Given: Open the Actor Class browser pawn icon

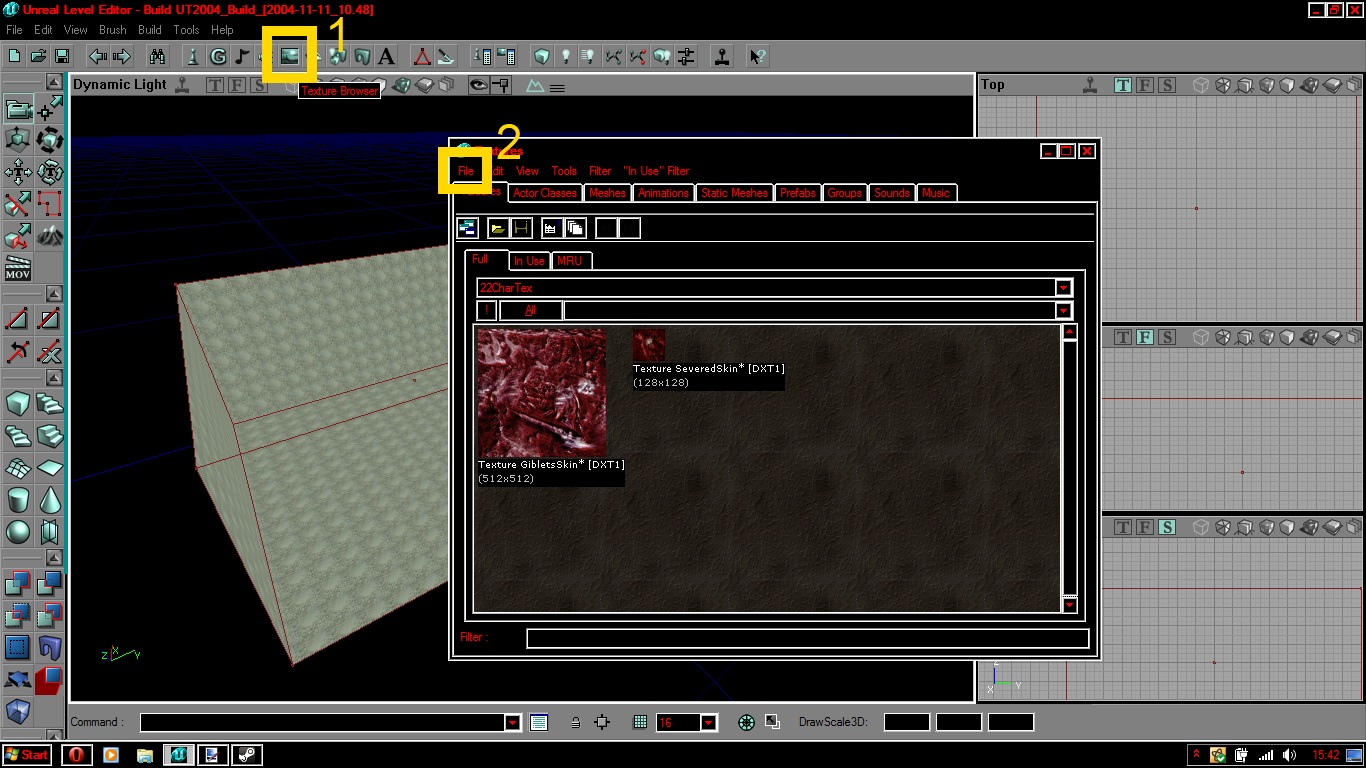Looking at the screenshot, I should pos(193,56).
